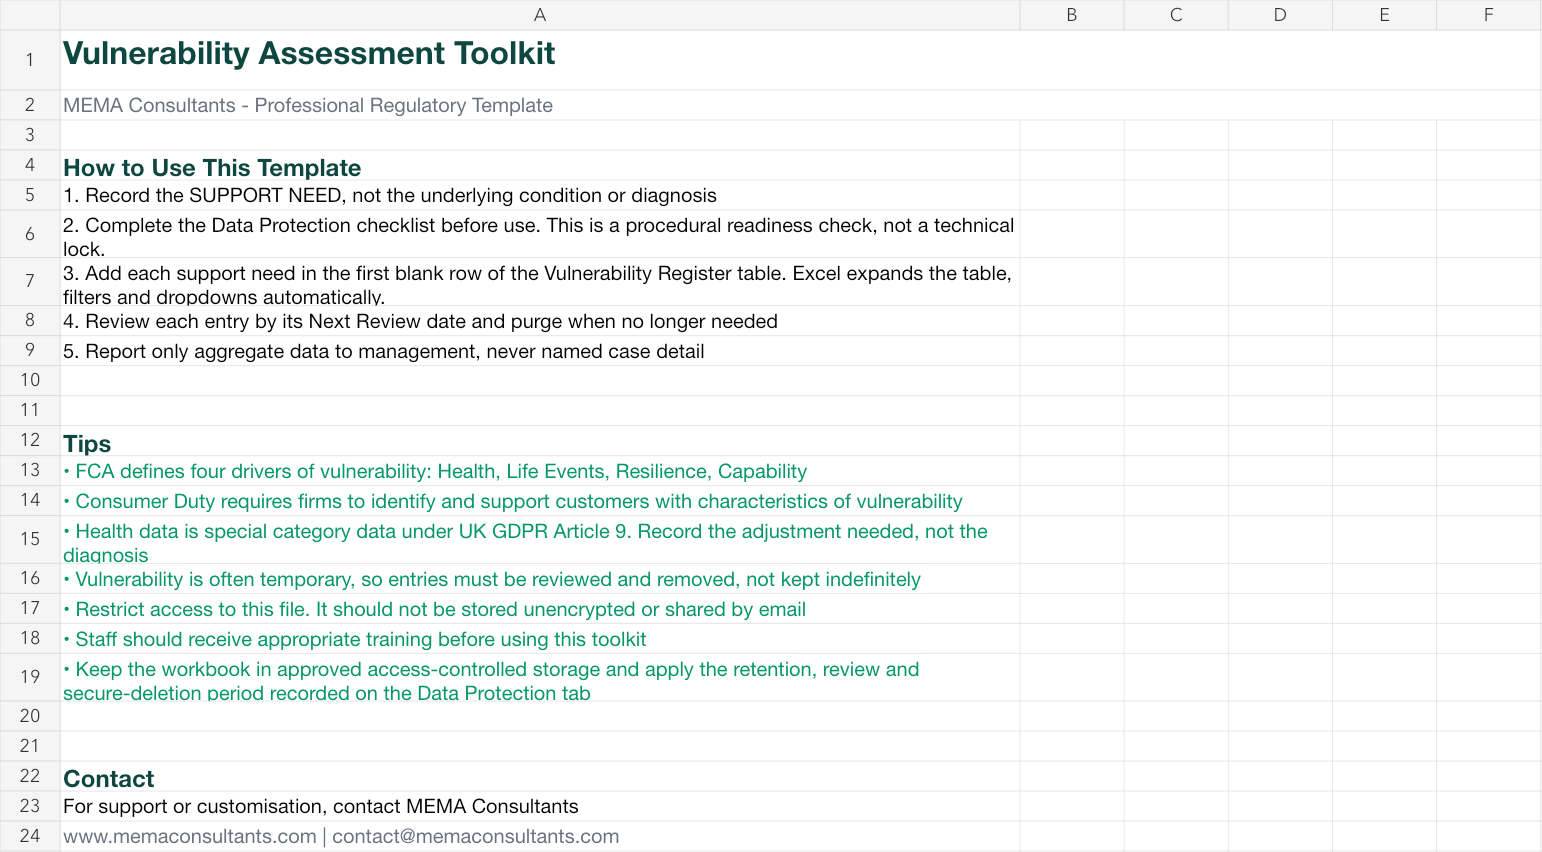Select 'FCA defines four drivers' tip
The height and width of the screenshot is (852, 1542).
pos(540,470)
